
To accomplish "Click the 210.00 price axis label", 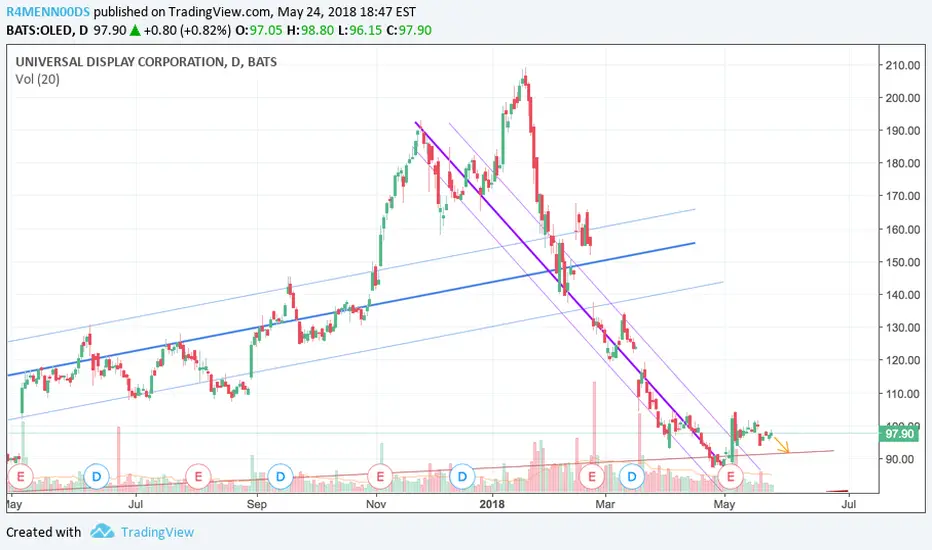I will pyautogui.click(x=903, y=65).
